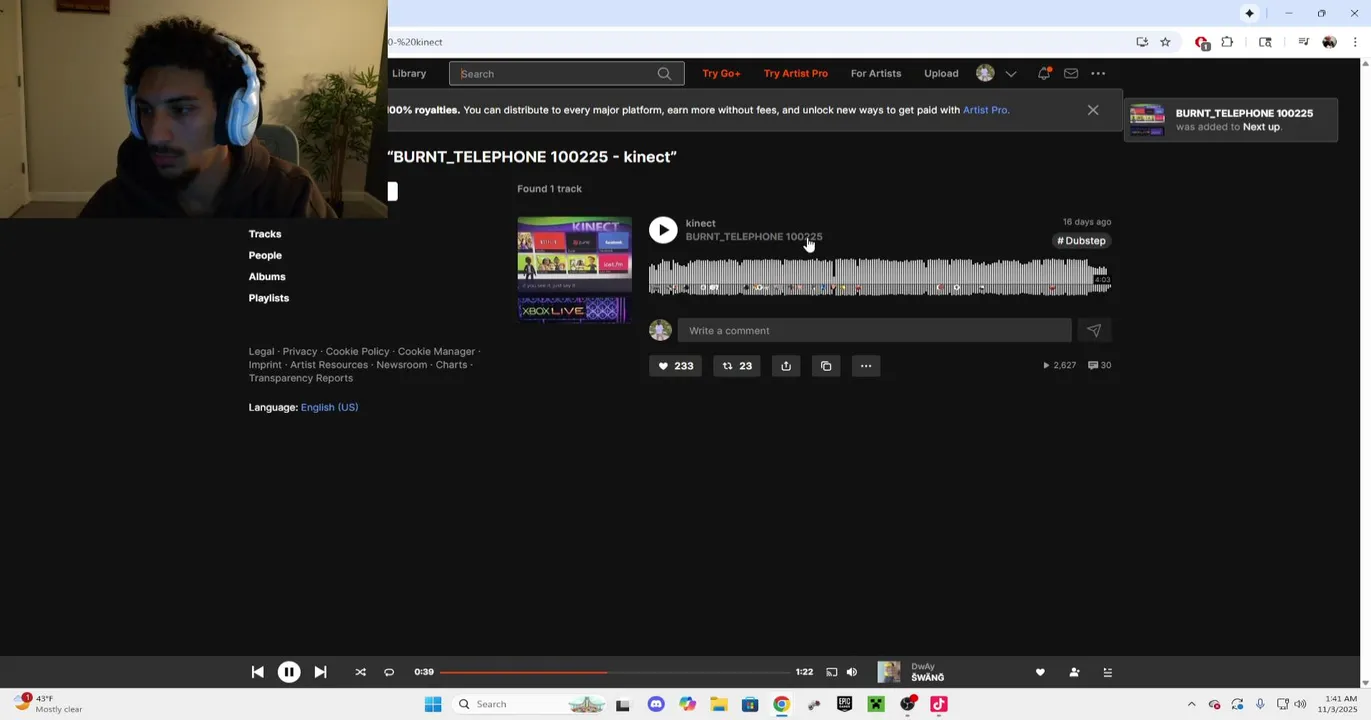Open messages envelope
This screenshot has height=720, width=1371.
(1071, 73)
